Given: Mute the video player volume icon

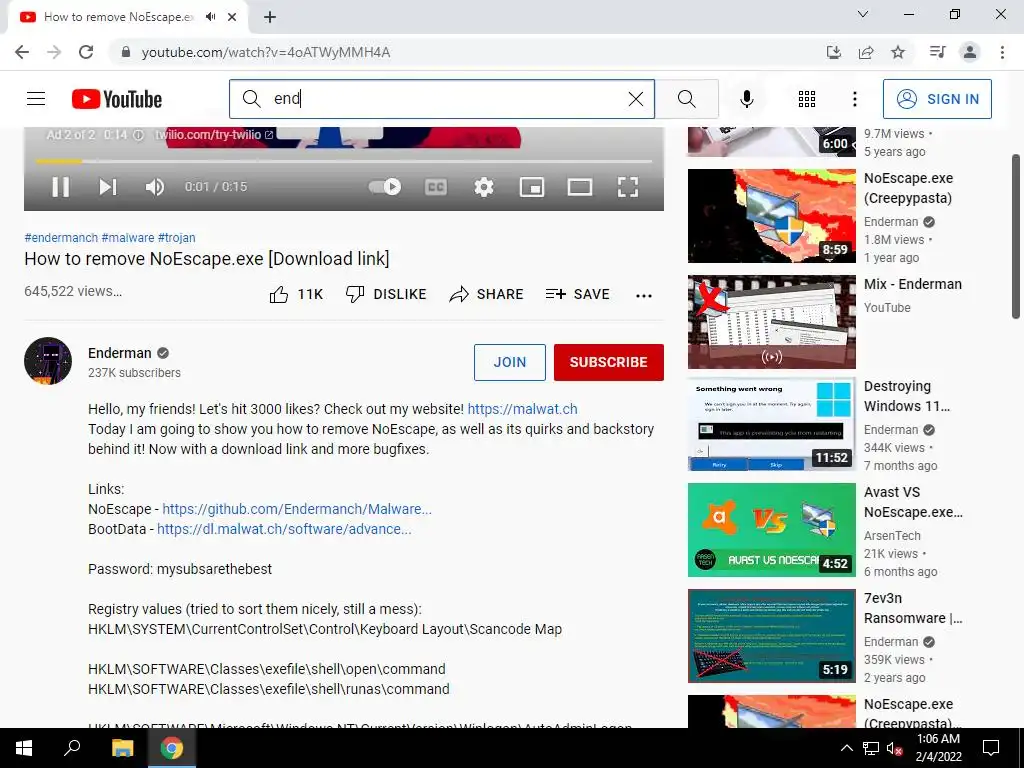Looking at the screenshot, I should point(155,187).
